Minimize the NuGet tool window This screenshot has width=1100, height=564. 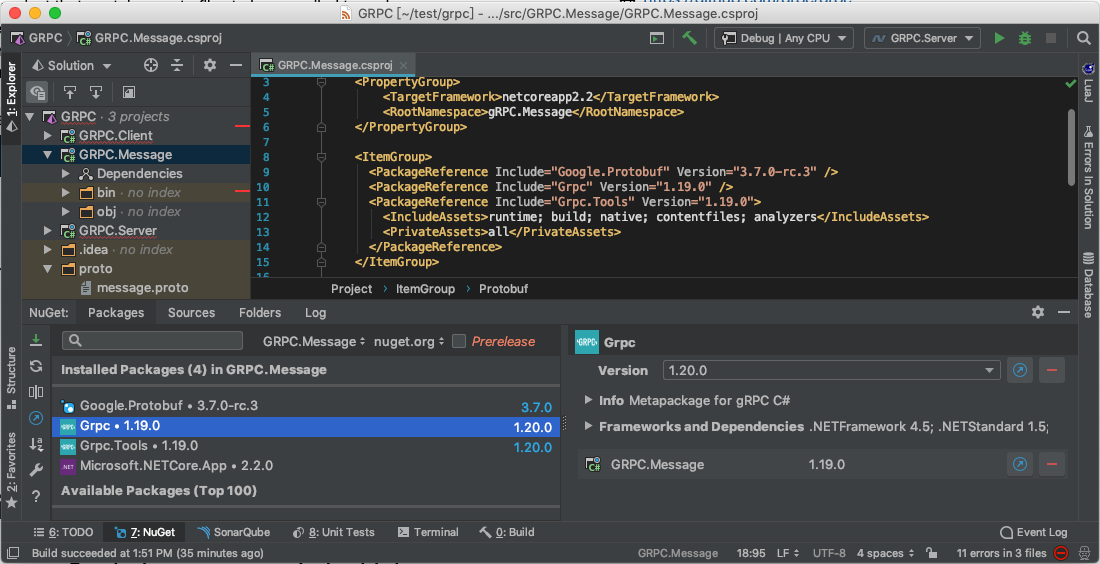click(x=1064, y=312)
